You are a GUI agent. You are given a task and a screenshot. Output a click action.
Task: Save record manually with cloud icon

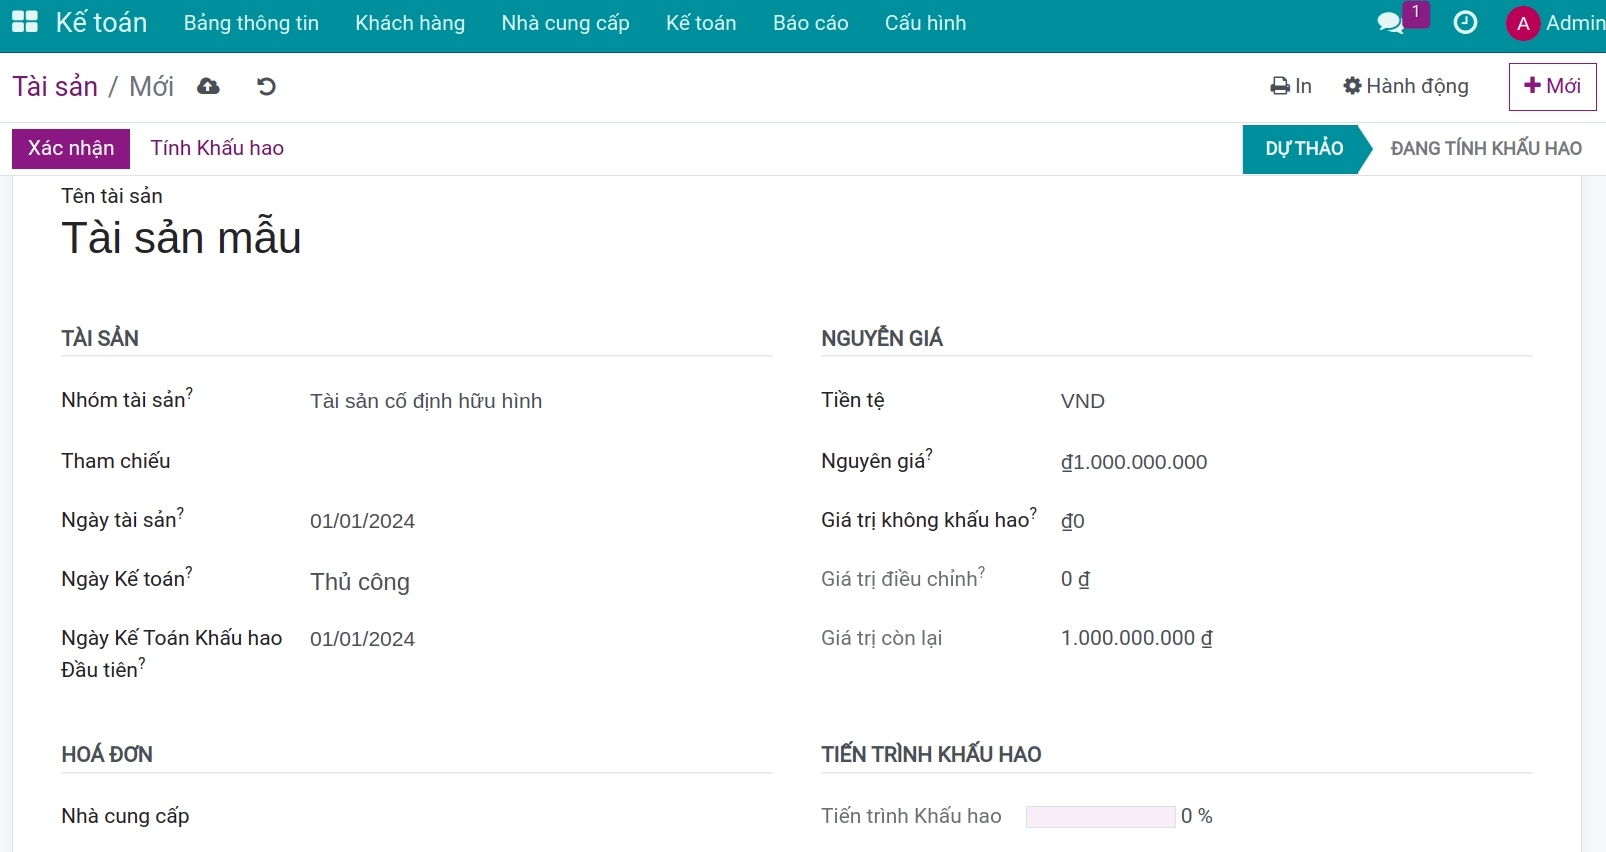(x=208, y=86)
